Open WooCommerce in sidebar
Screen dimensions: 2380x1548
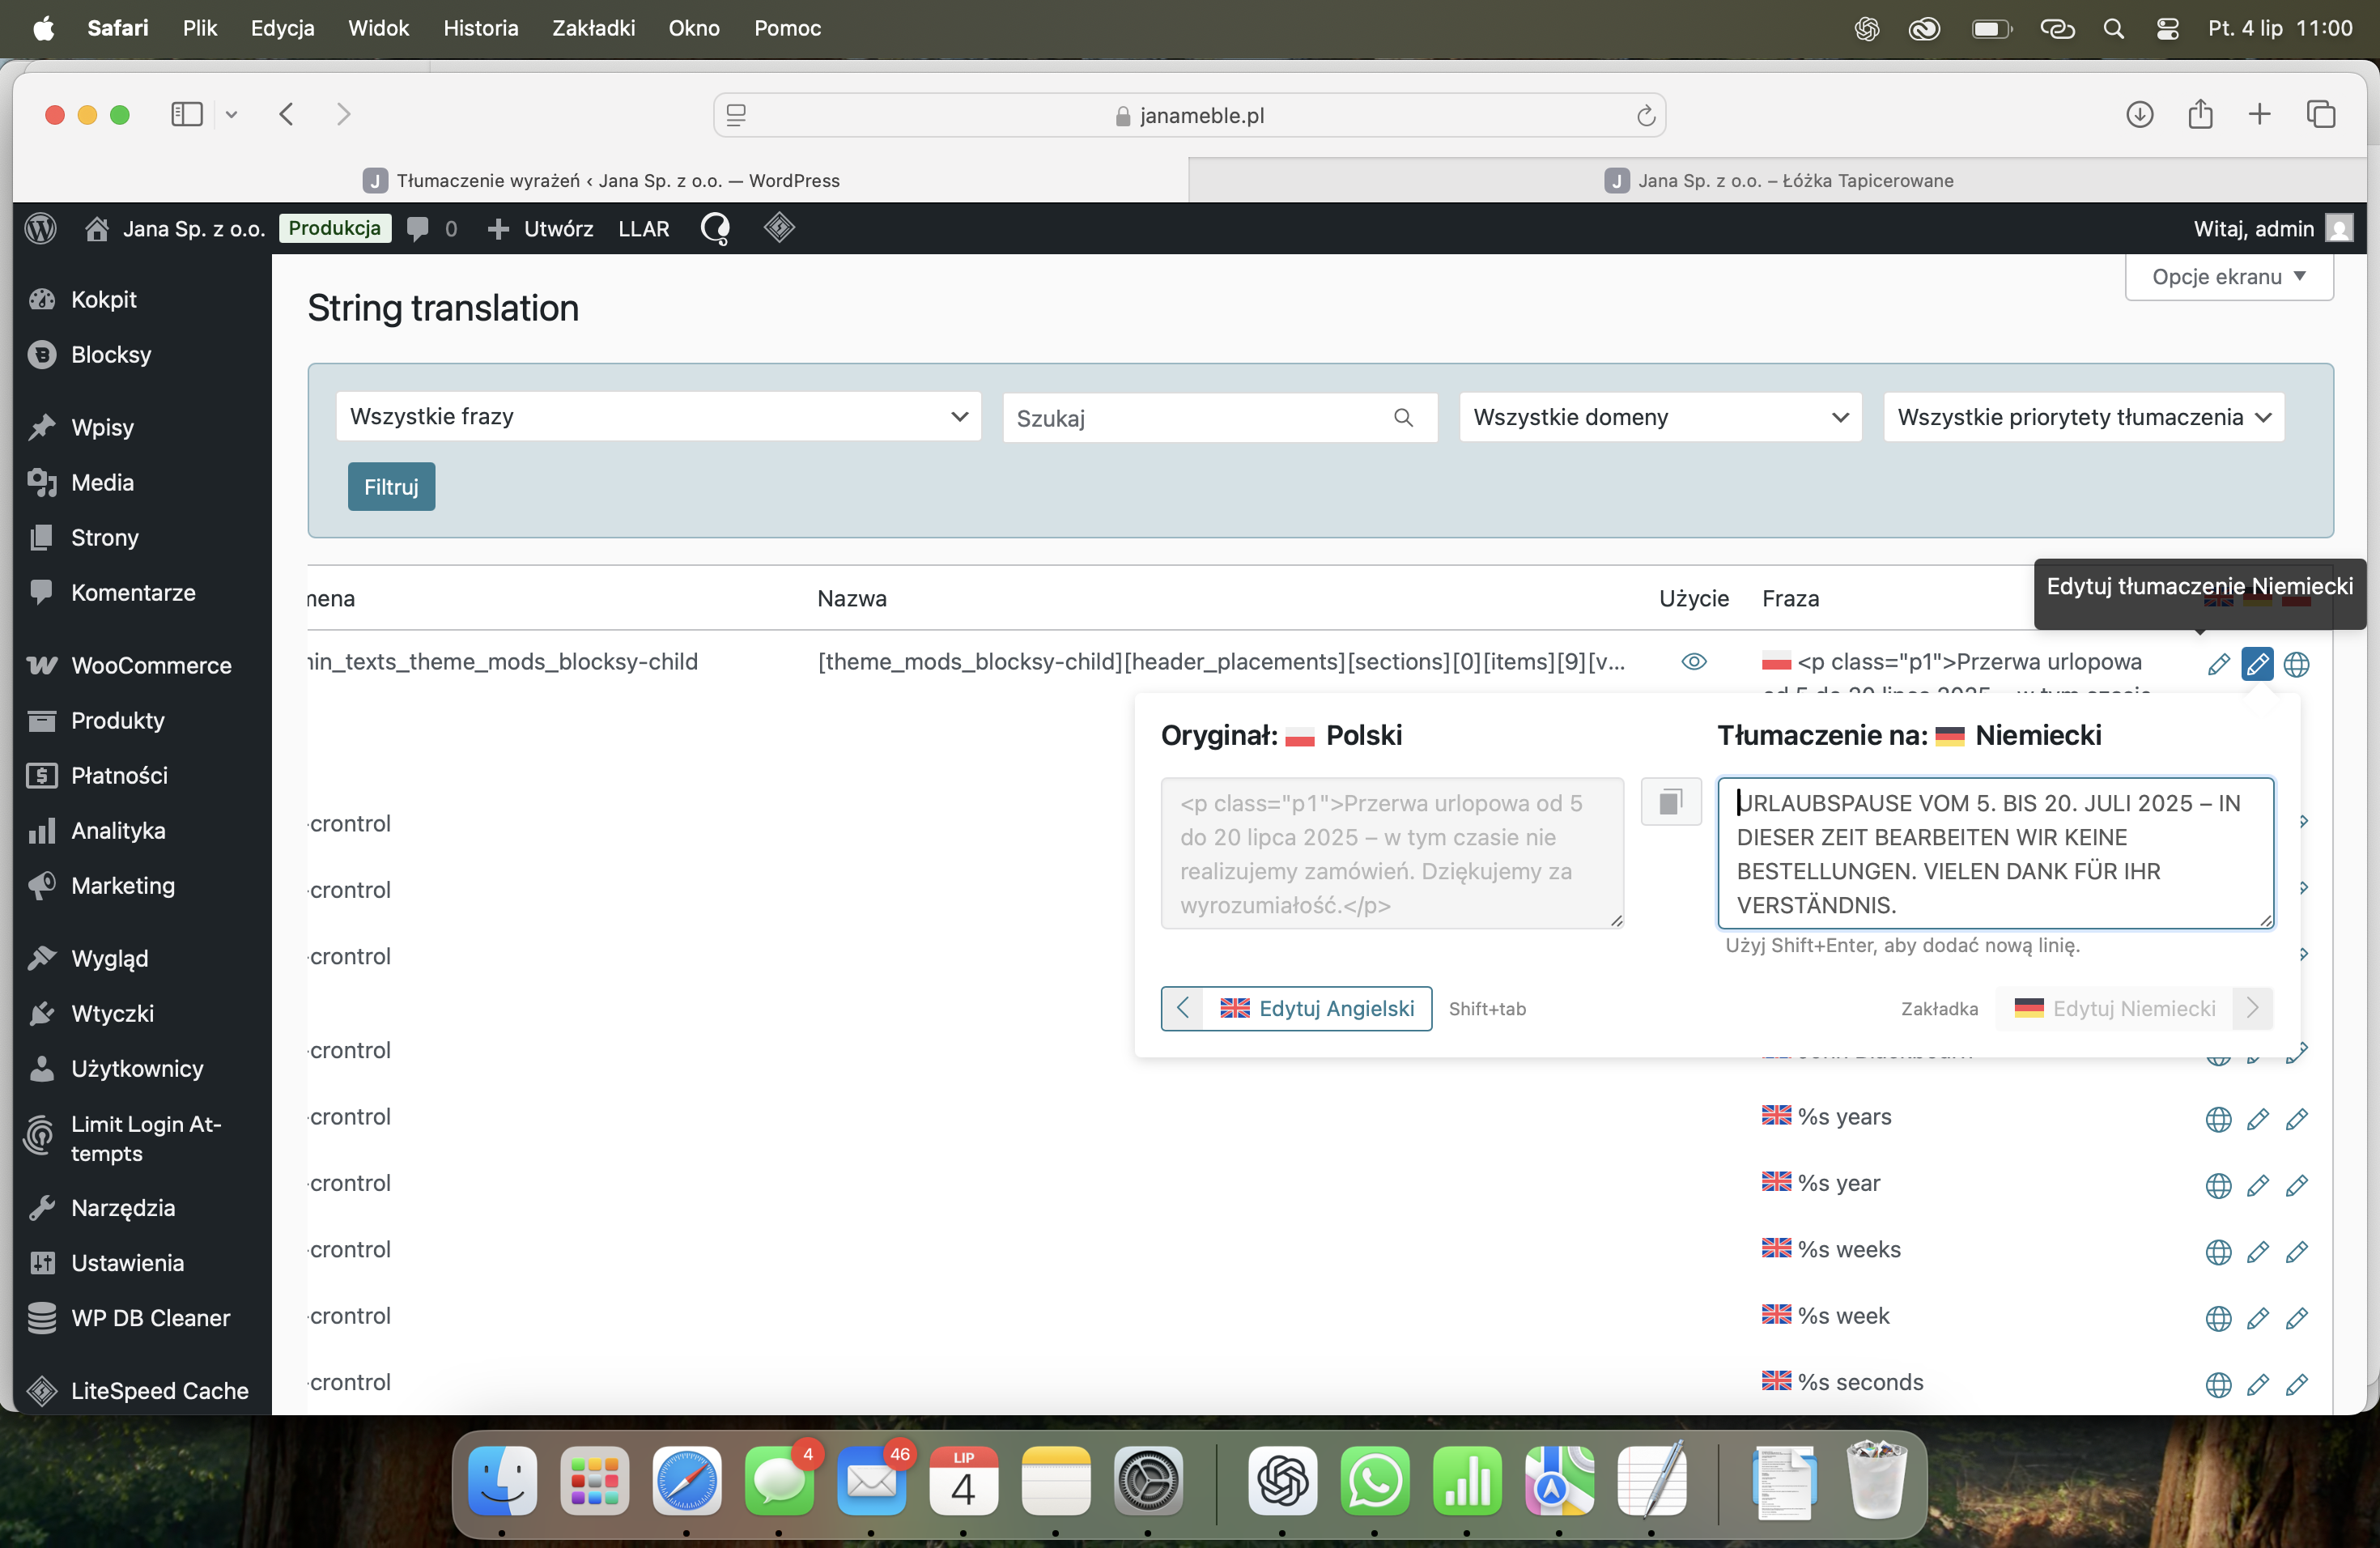coord(150,665)
